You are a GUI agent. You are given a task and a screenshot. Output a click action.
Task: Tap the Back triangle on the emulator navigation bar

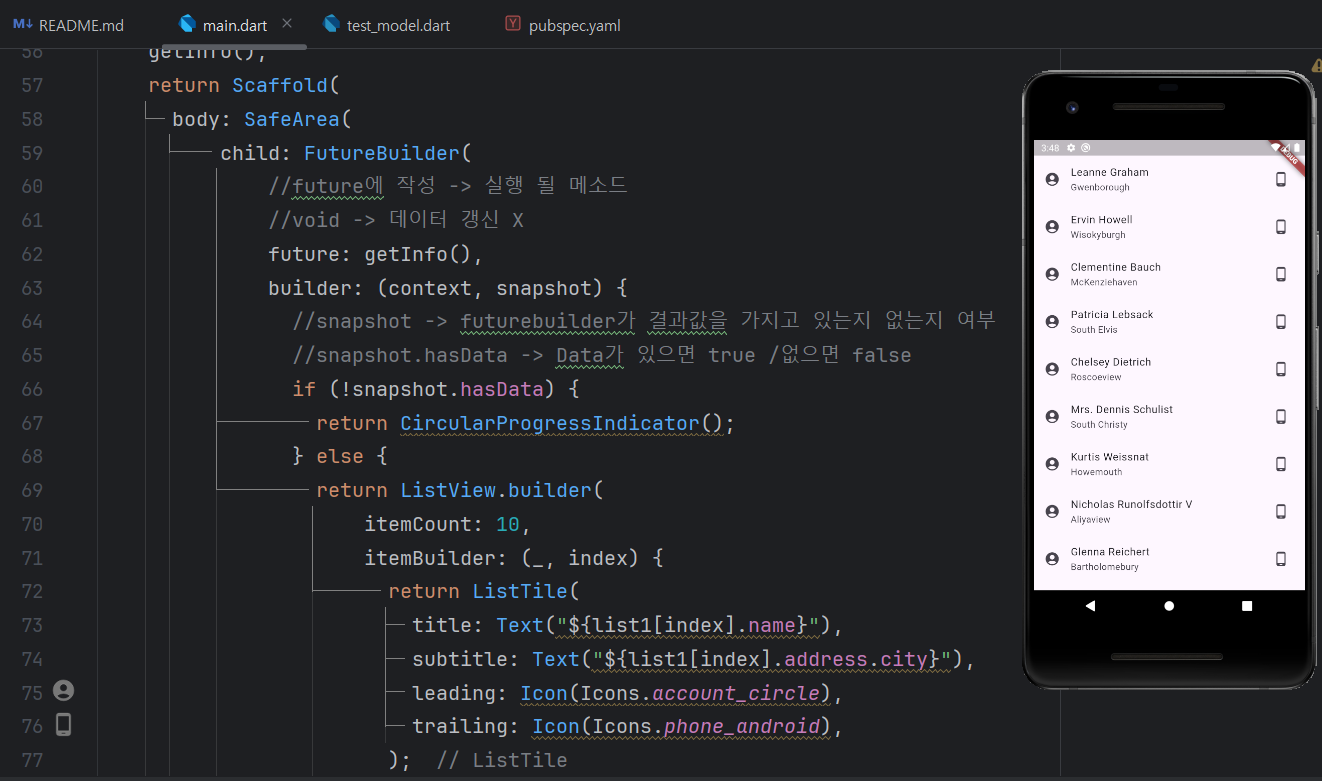coord(1090,605)
